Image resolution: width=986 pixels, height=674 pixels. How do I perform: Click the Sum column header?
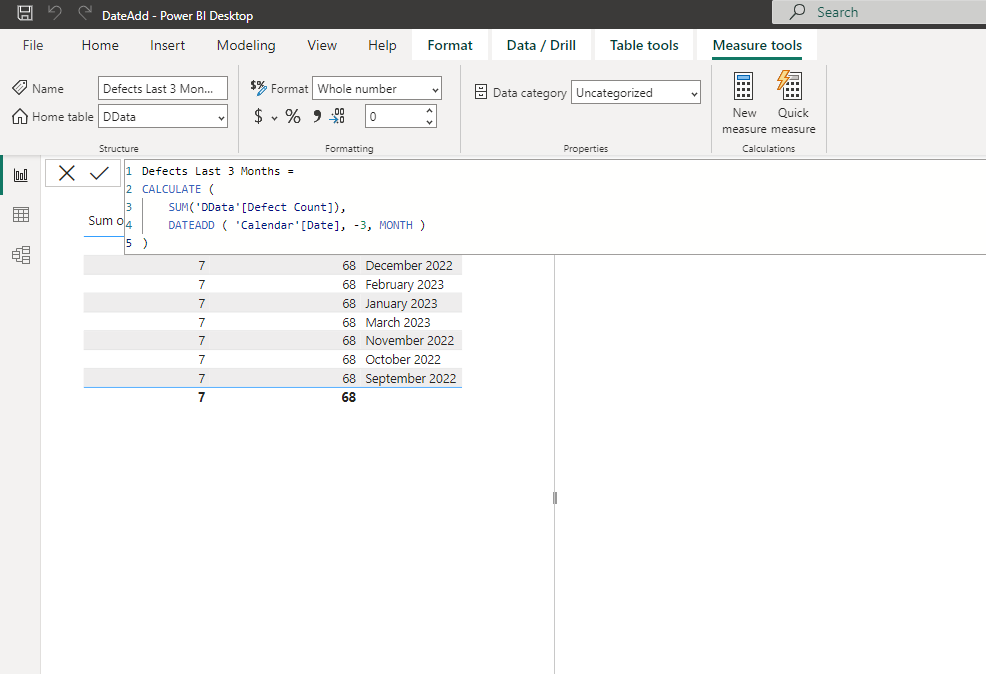click(105, 221)
